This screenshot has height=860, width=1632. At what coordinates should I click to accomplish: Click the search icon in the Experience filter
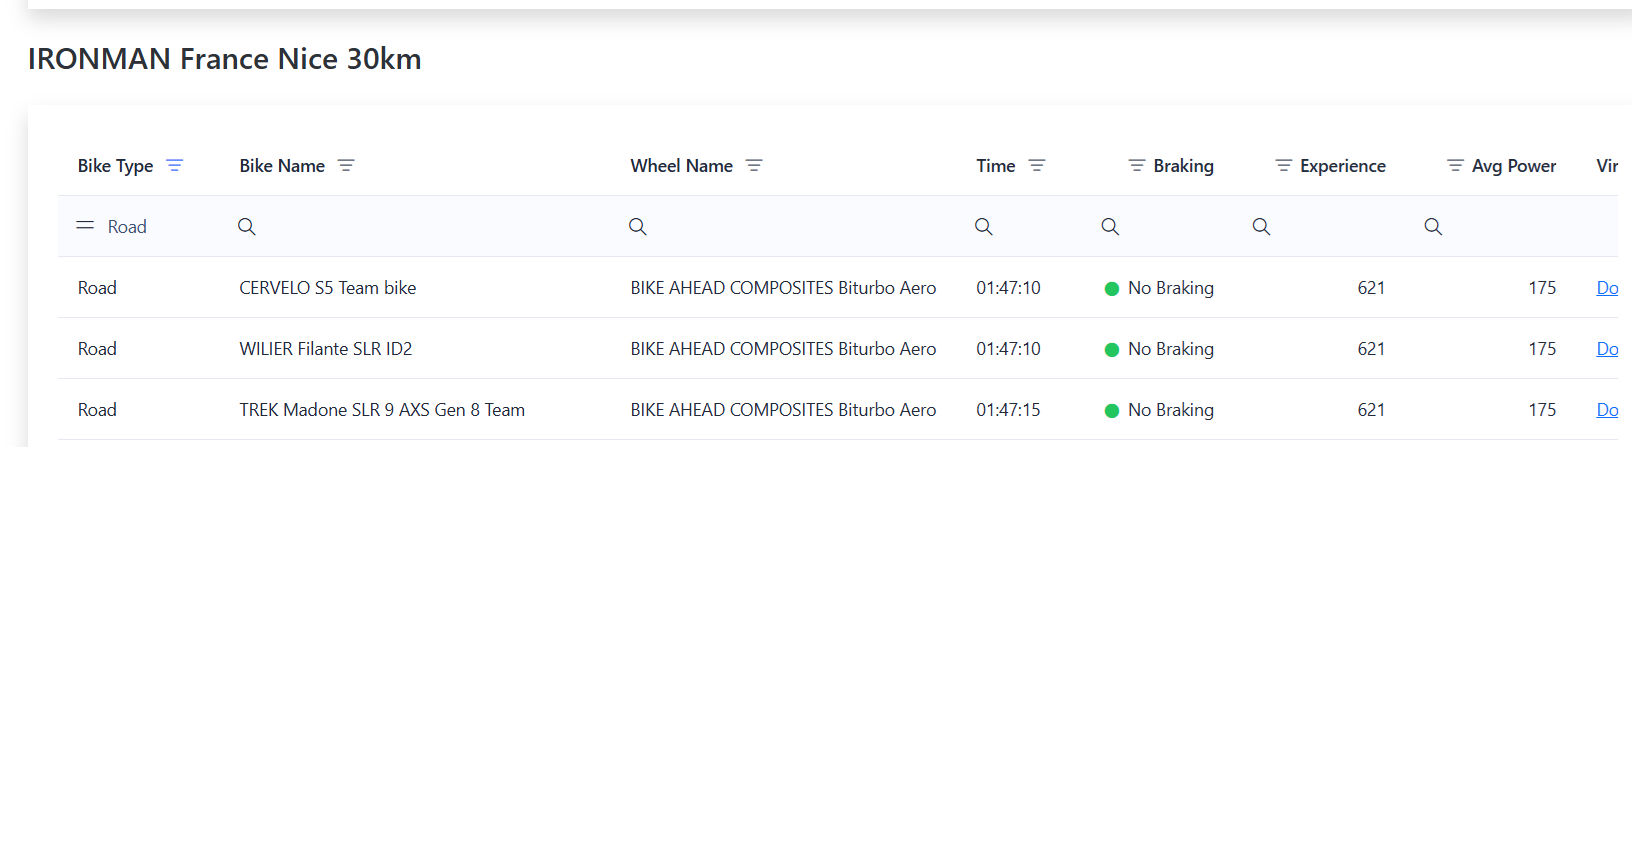(1261, 227)
